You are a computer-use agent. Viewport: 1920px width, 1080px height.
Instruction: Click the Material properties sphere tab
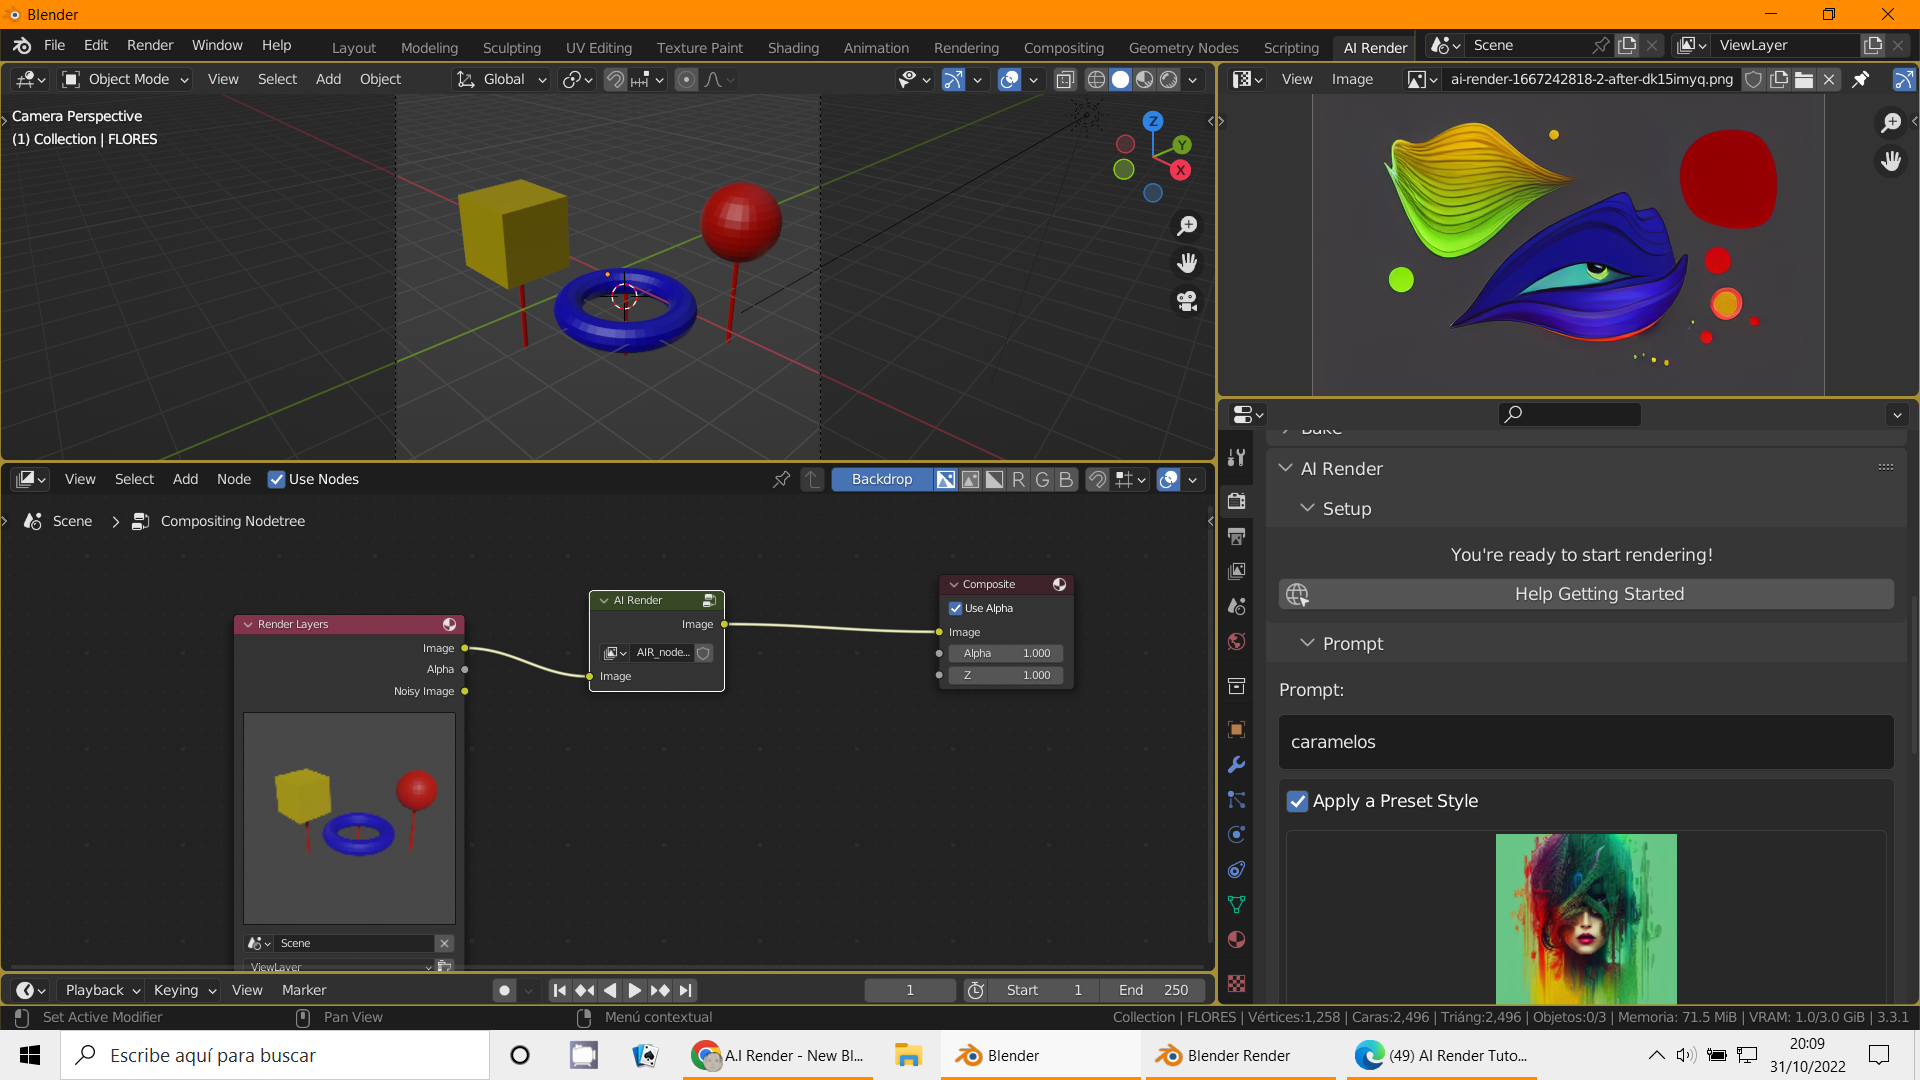(x=1237, y=940)
